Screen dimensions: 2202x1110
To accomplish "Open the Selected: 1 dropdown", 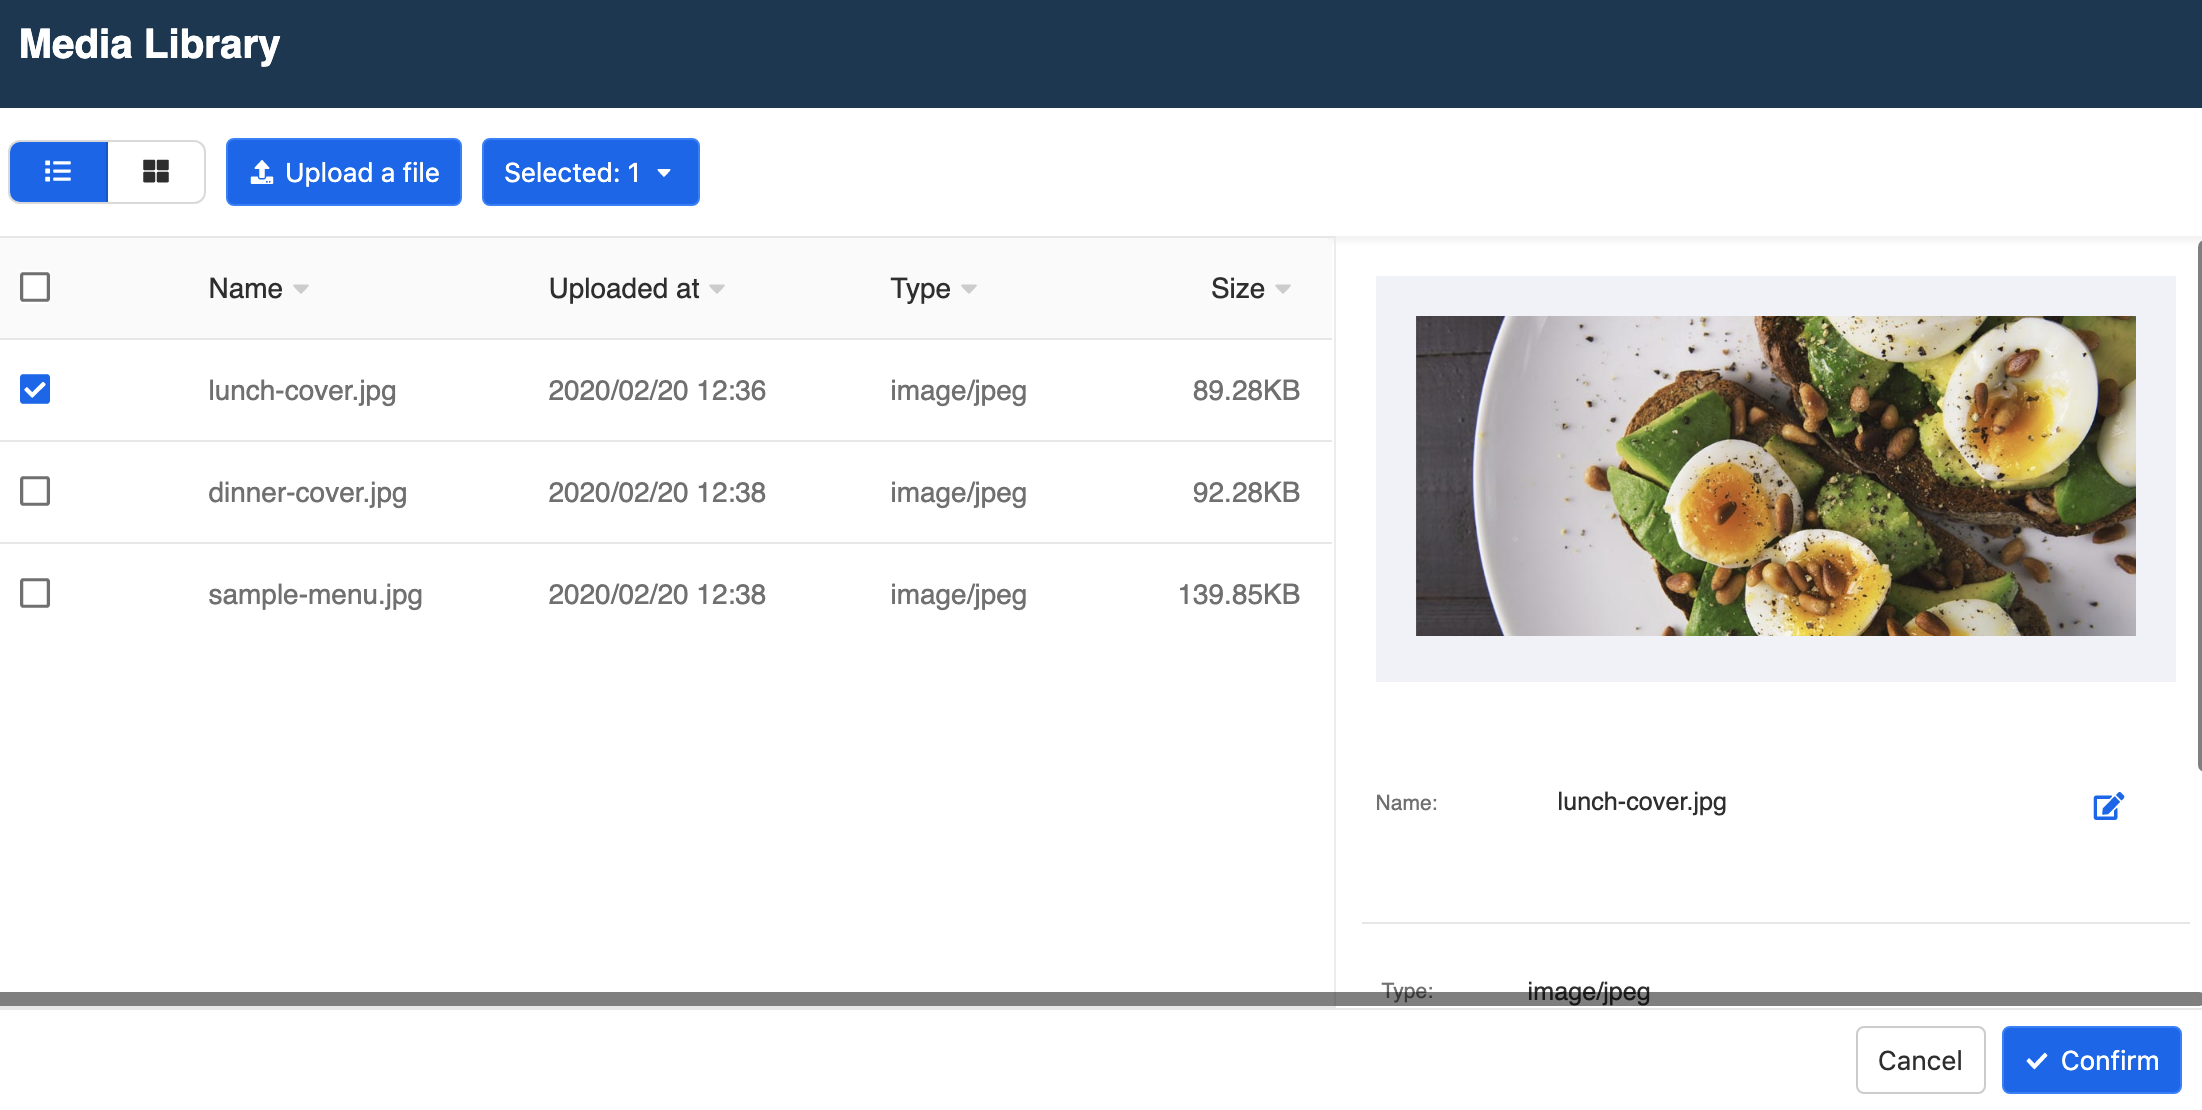I will pyautogui.click(x=590, y=171).
